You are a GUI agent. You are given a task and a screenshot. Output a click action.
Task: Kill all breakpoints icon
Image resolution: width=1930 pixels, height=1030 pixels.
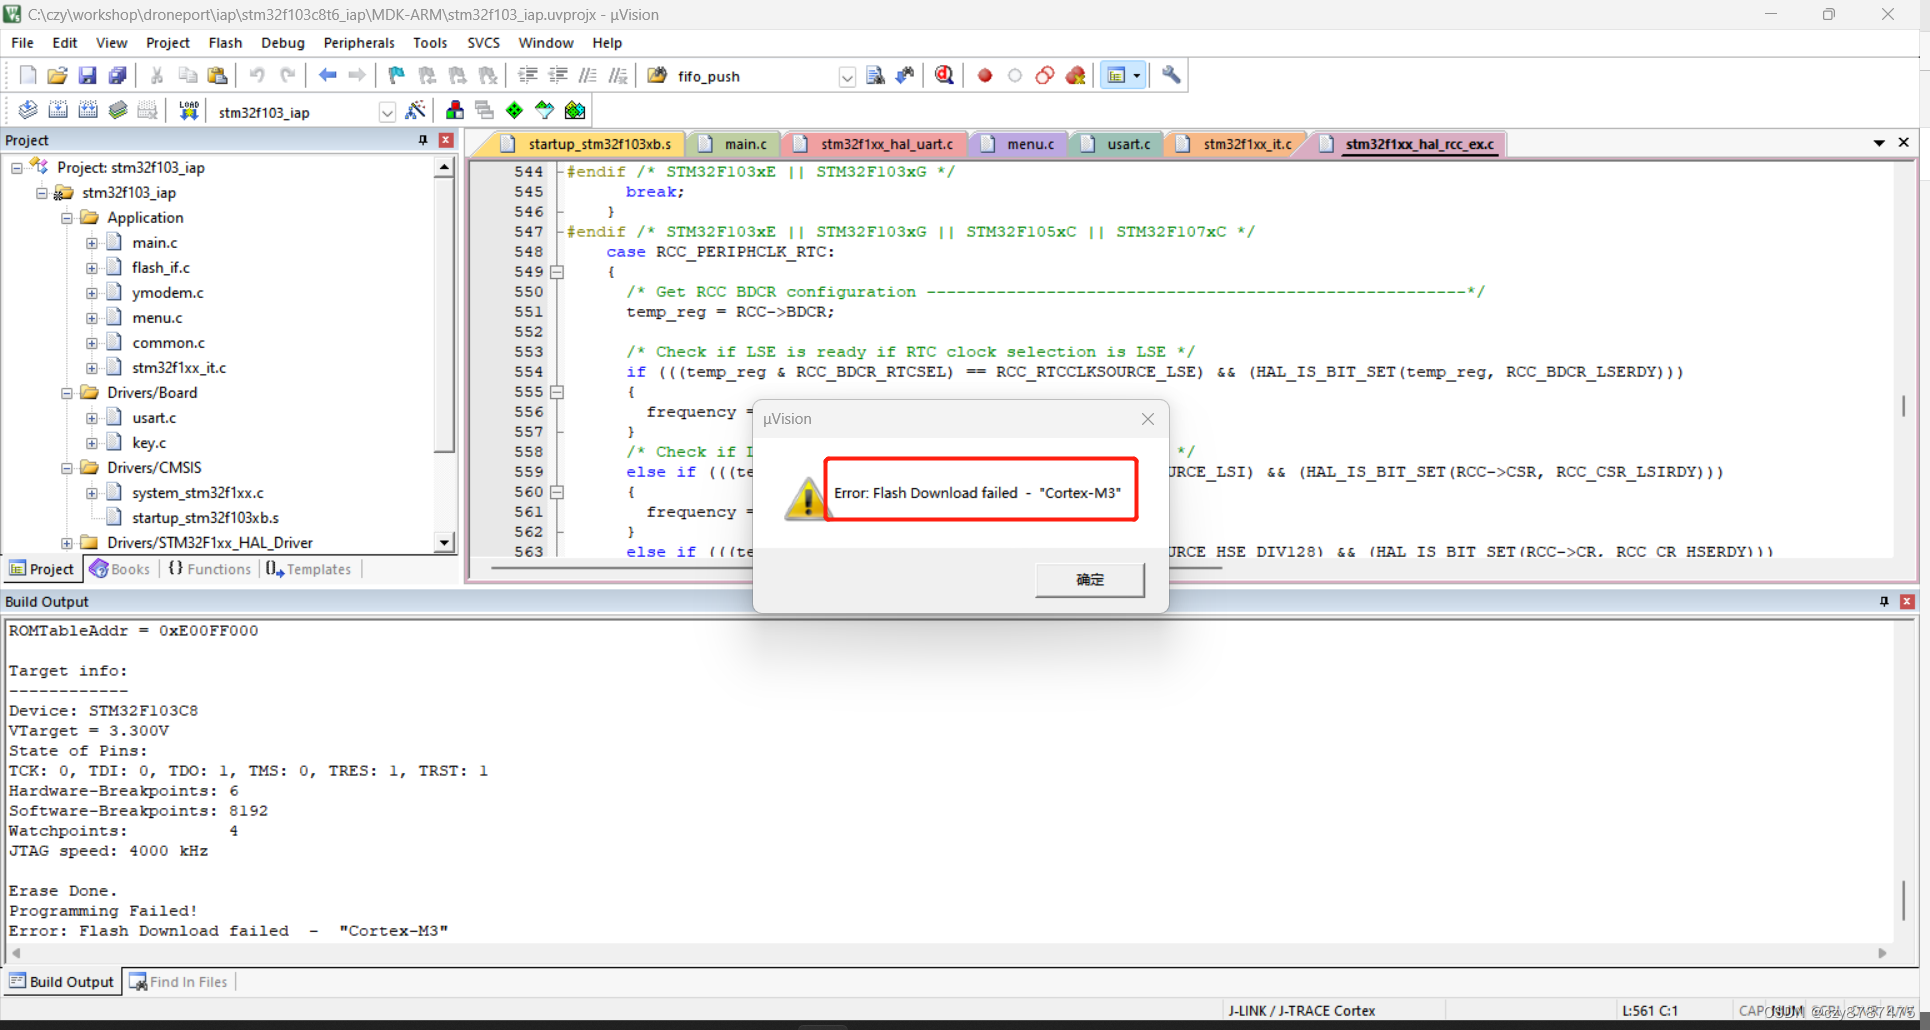pyautogui.click(x=1076, y=75)
